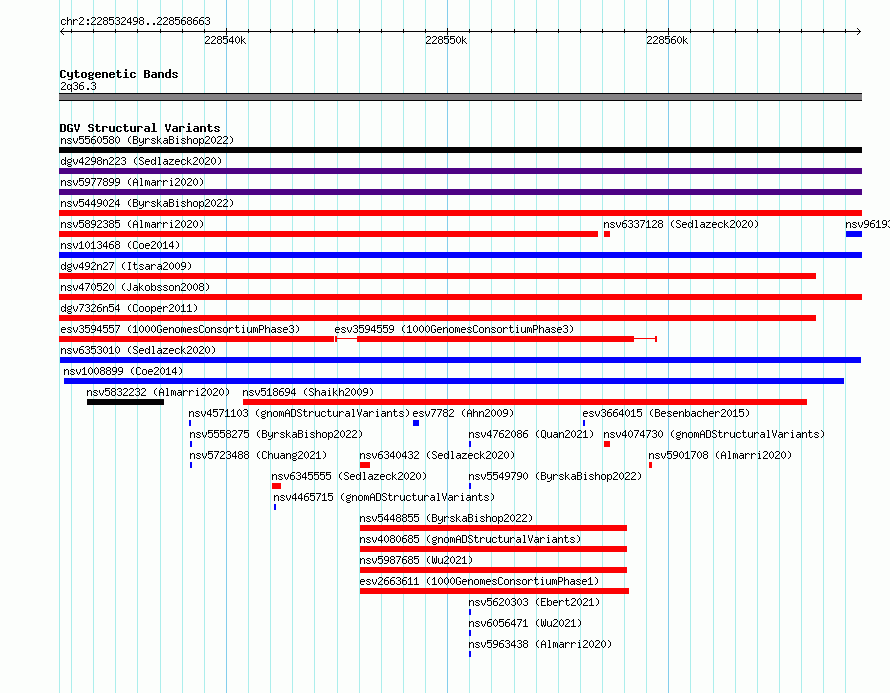890x693 pixels.
Task: Select the nsv5723488 (Chuang2021) label
Action: [258, 455]
